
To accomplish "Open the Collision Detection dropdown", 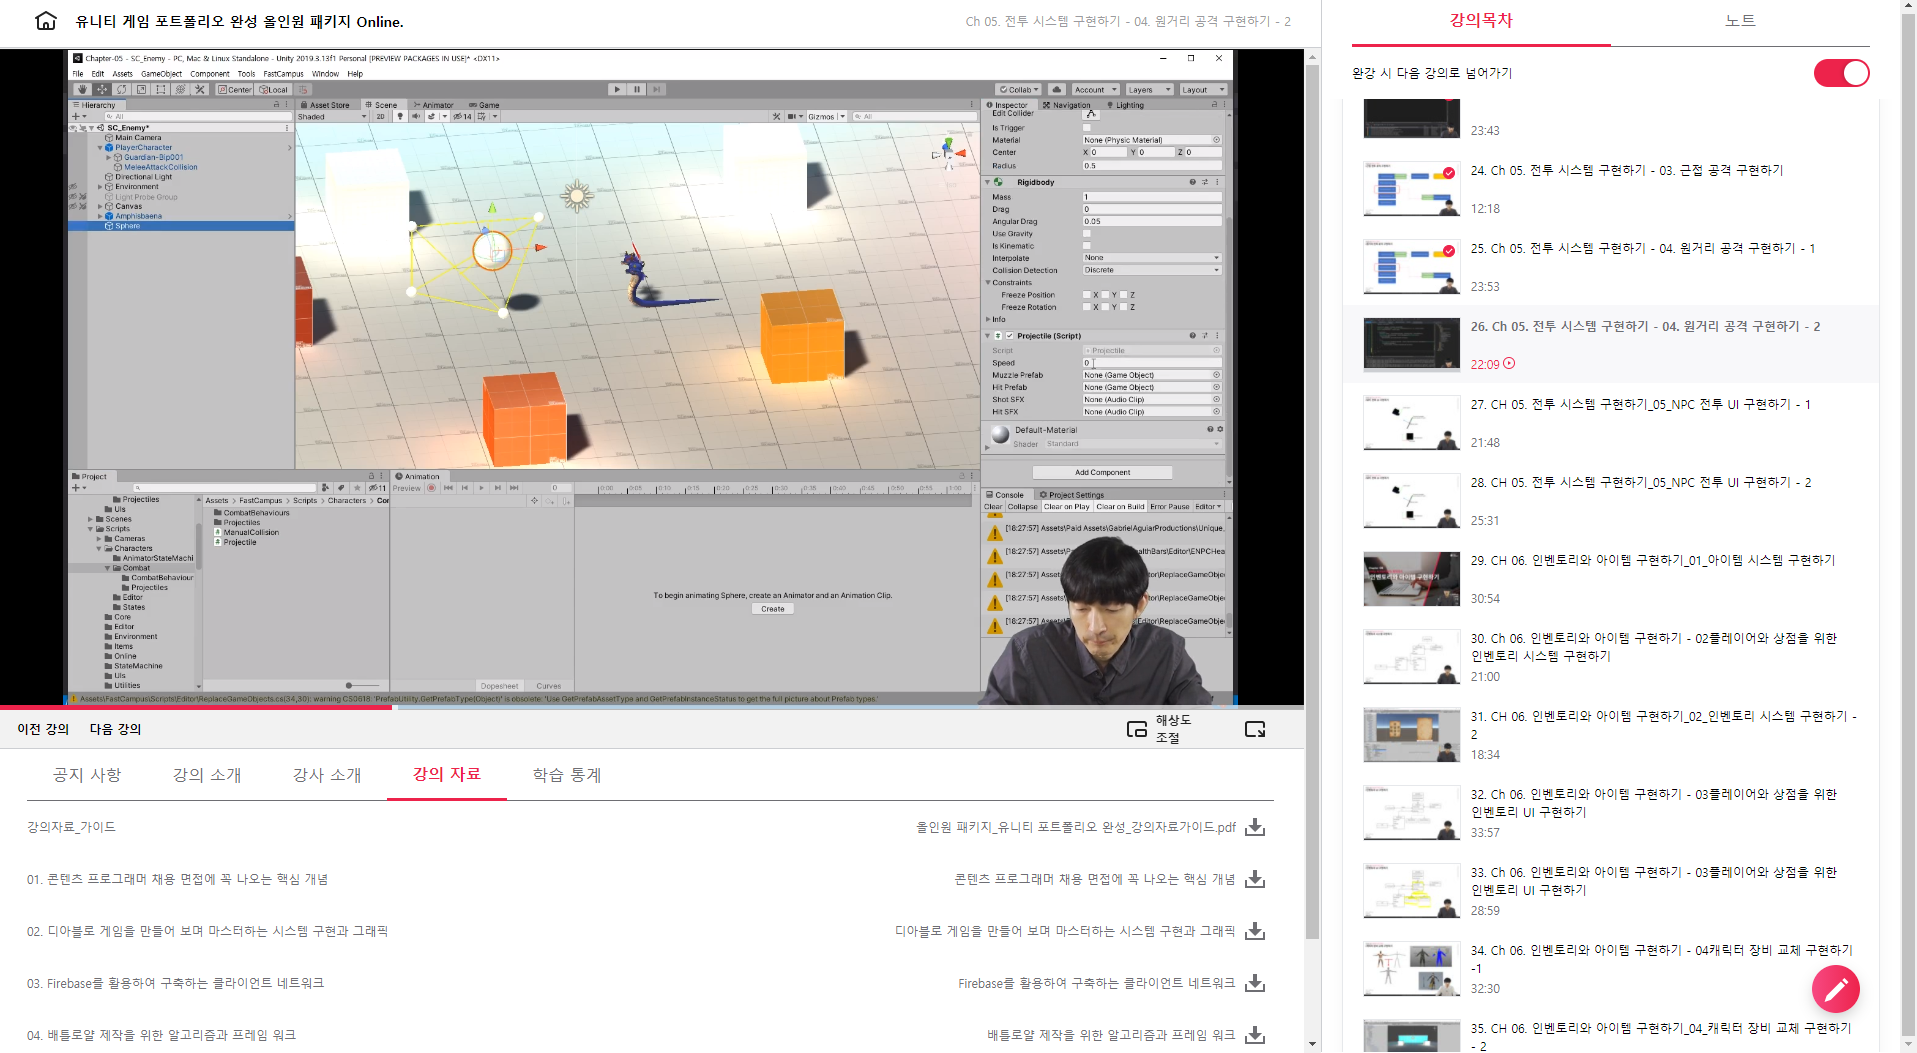I will 1152,270.
